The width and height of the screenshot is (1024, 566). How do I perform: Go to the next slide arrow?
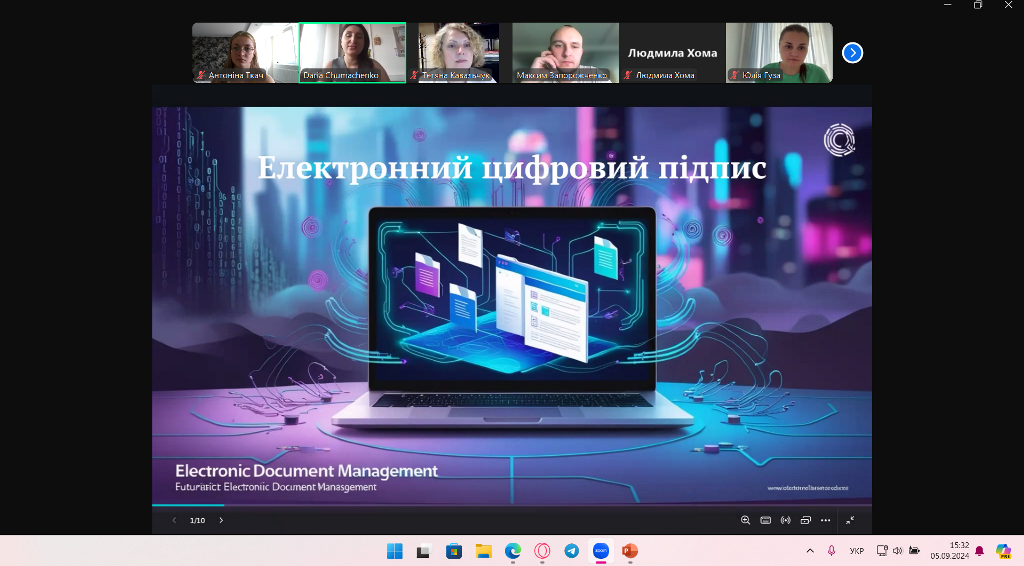pyautogui.click(x=221, y=520)
